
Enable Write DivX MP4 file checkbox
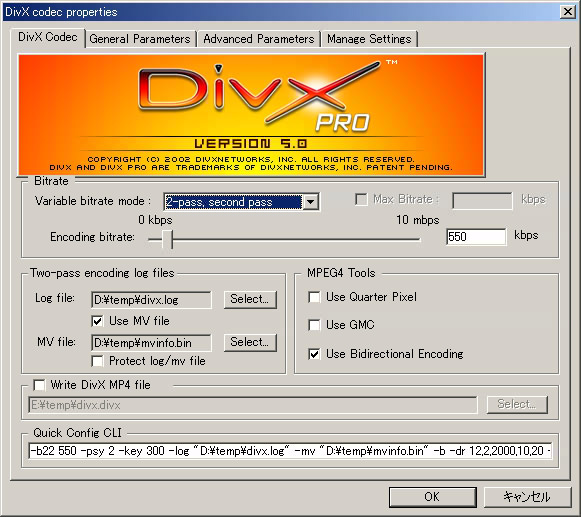point(39,385)
